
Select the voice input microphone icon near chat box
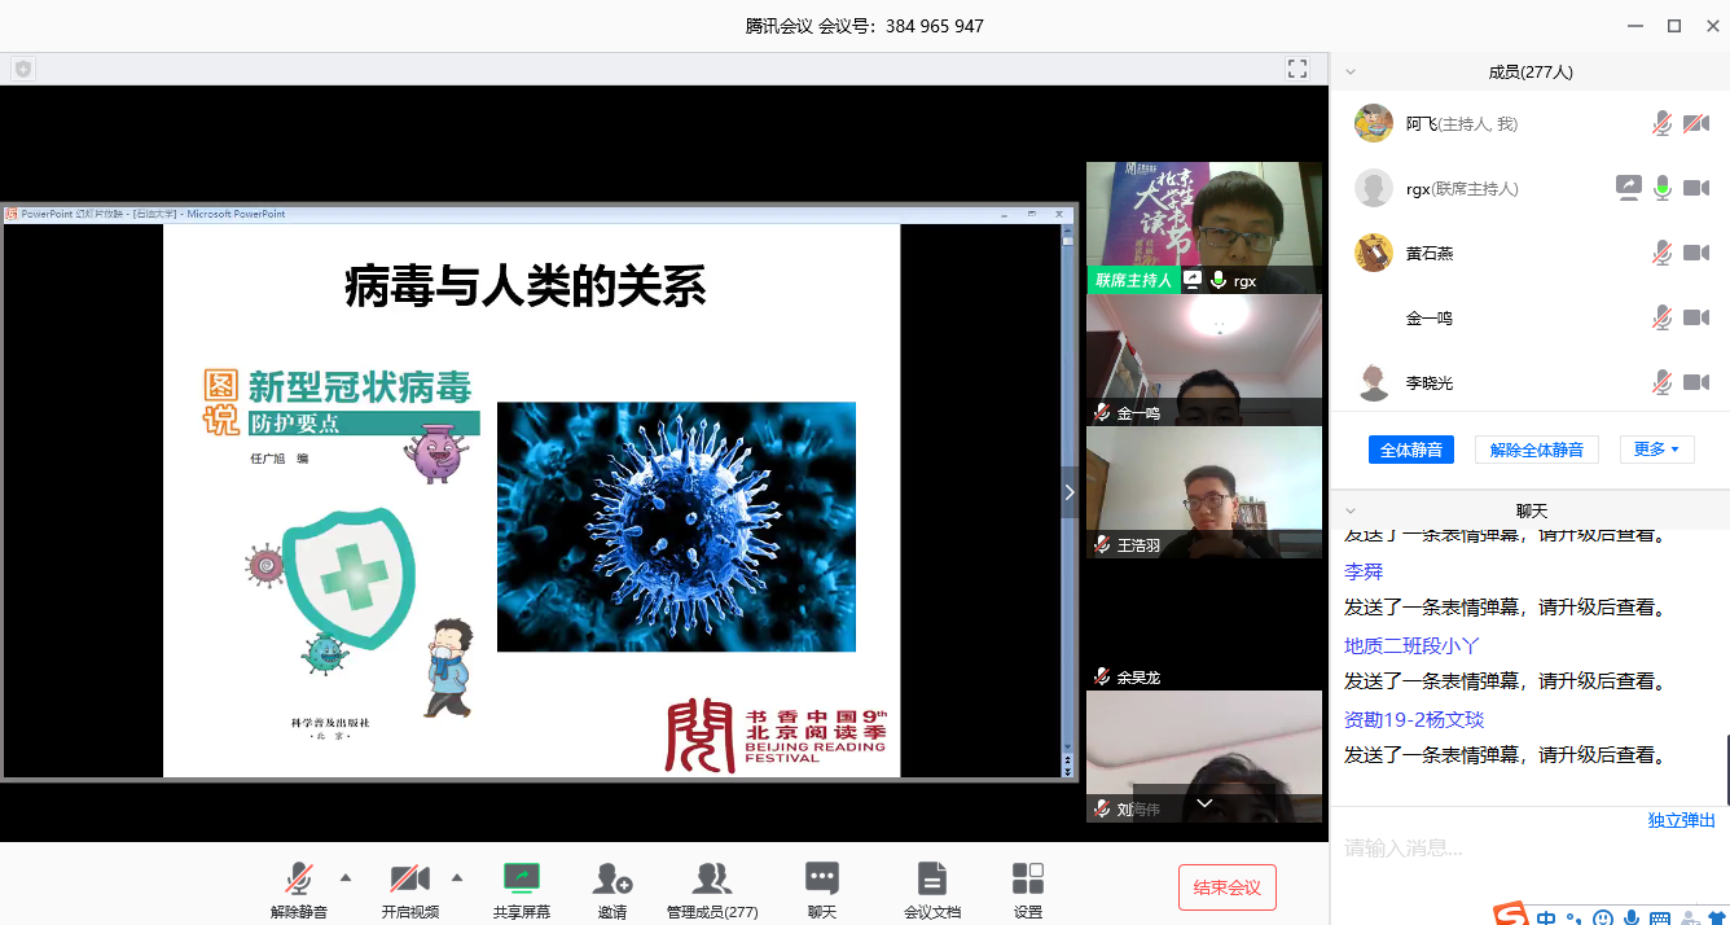[x=1631, y=915]
